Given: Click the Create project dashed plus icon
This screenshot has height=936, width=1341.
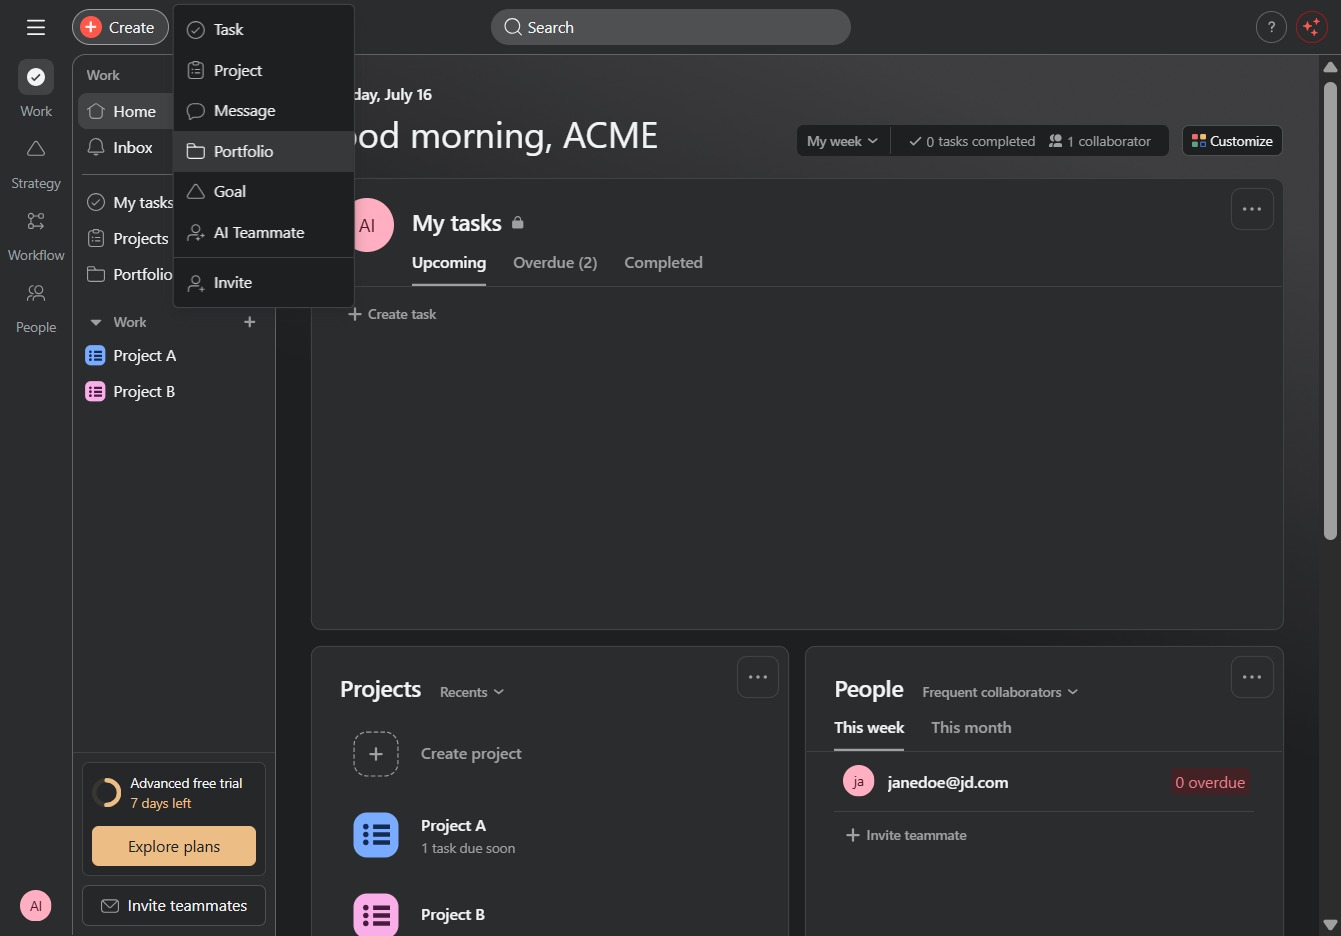Looking at the screenshot, I should [376, 754].
